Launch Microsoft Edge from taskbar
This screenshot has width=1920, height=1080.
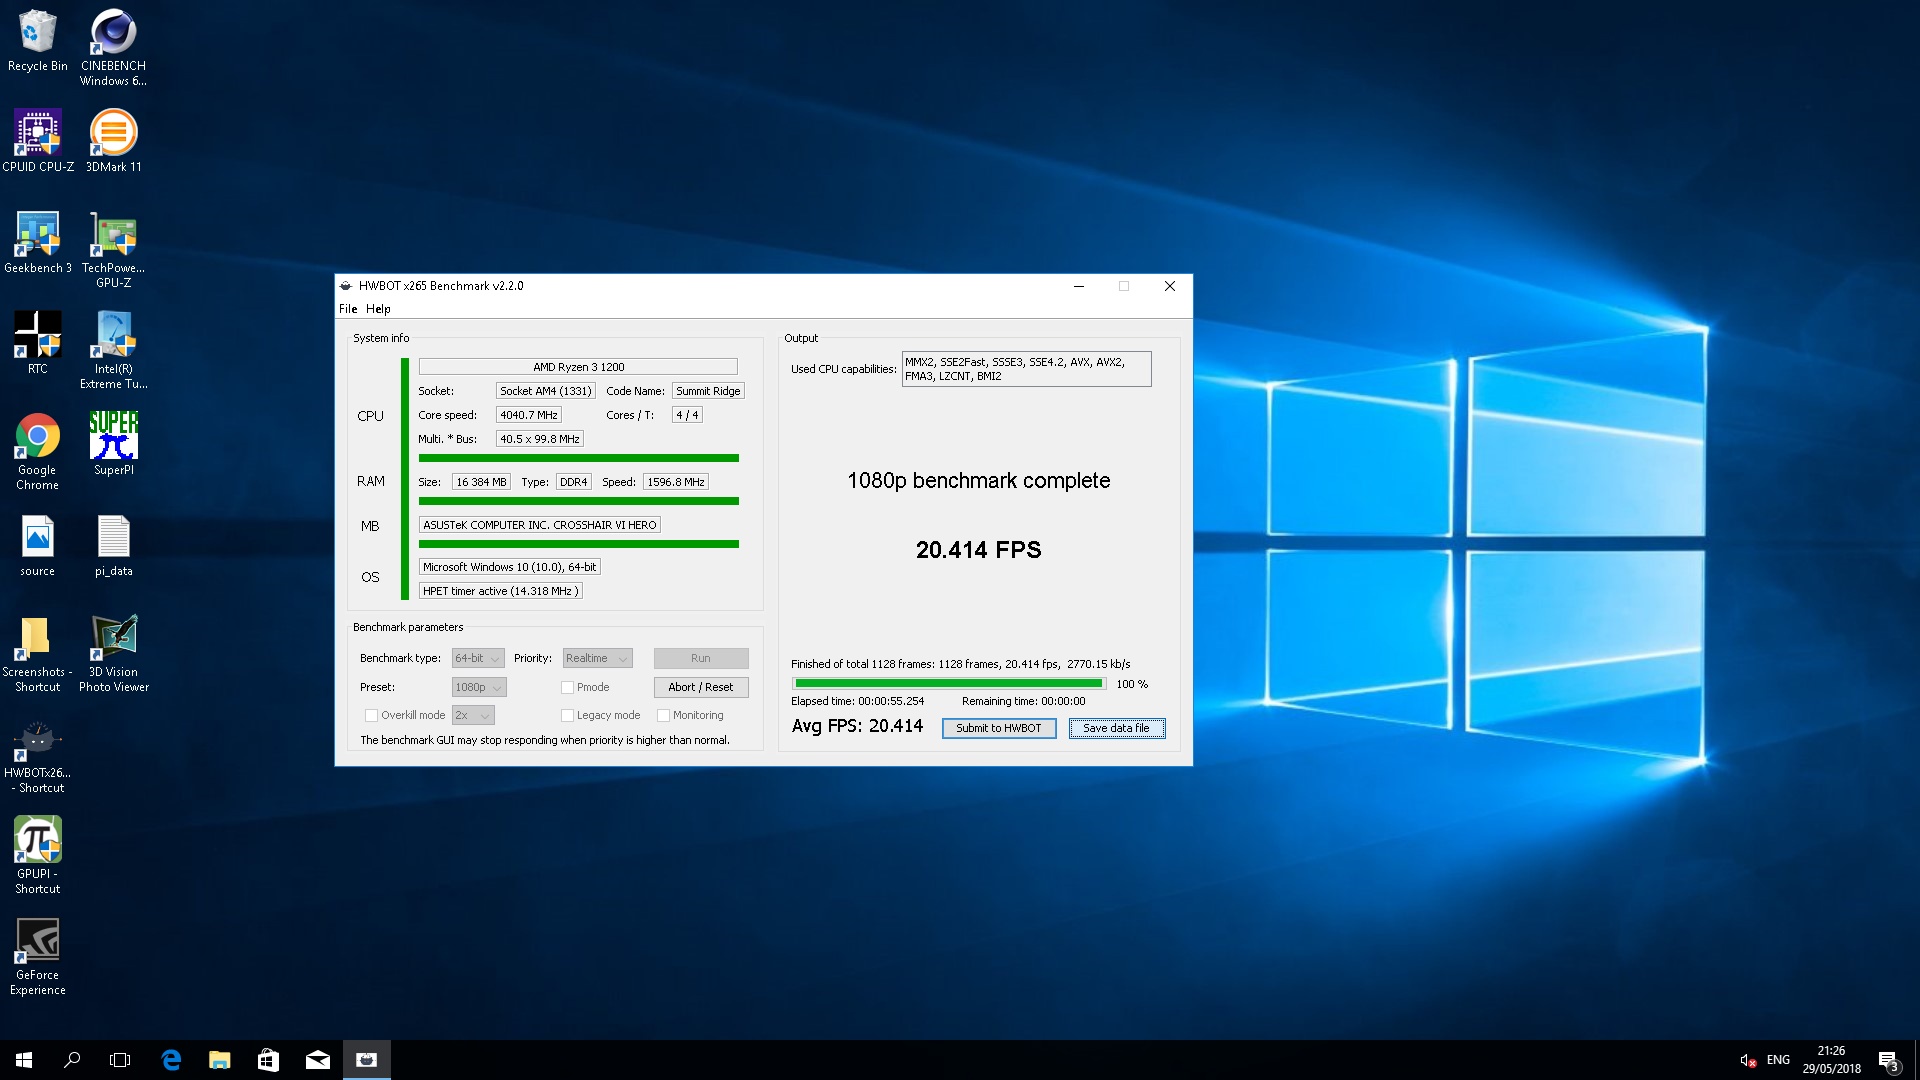pos(171,1060)
